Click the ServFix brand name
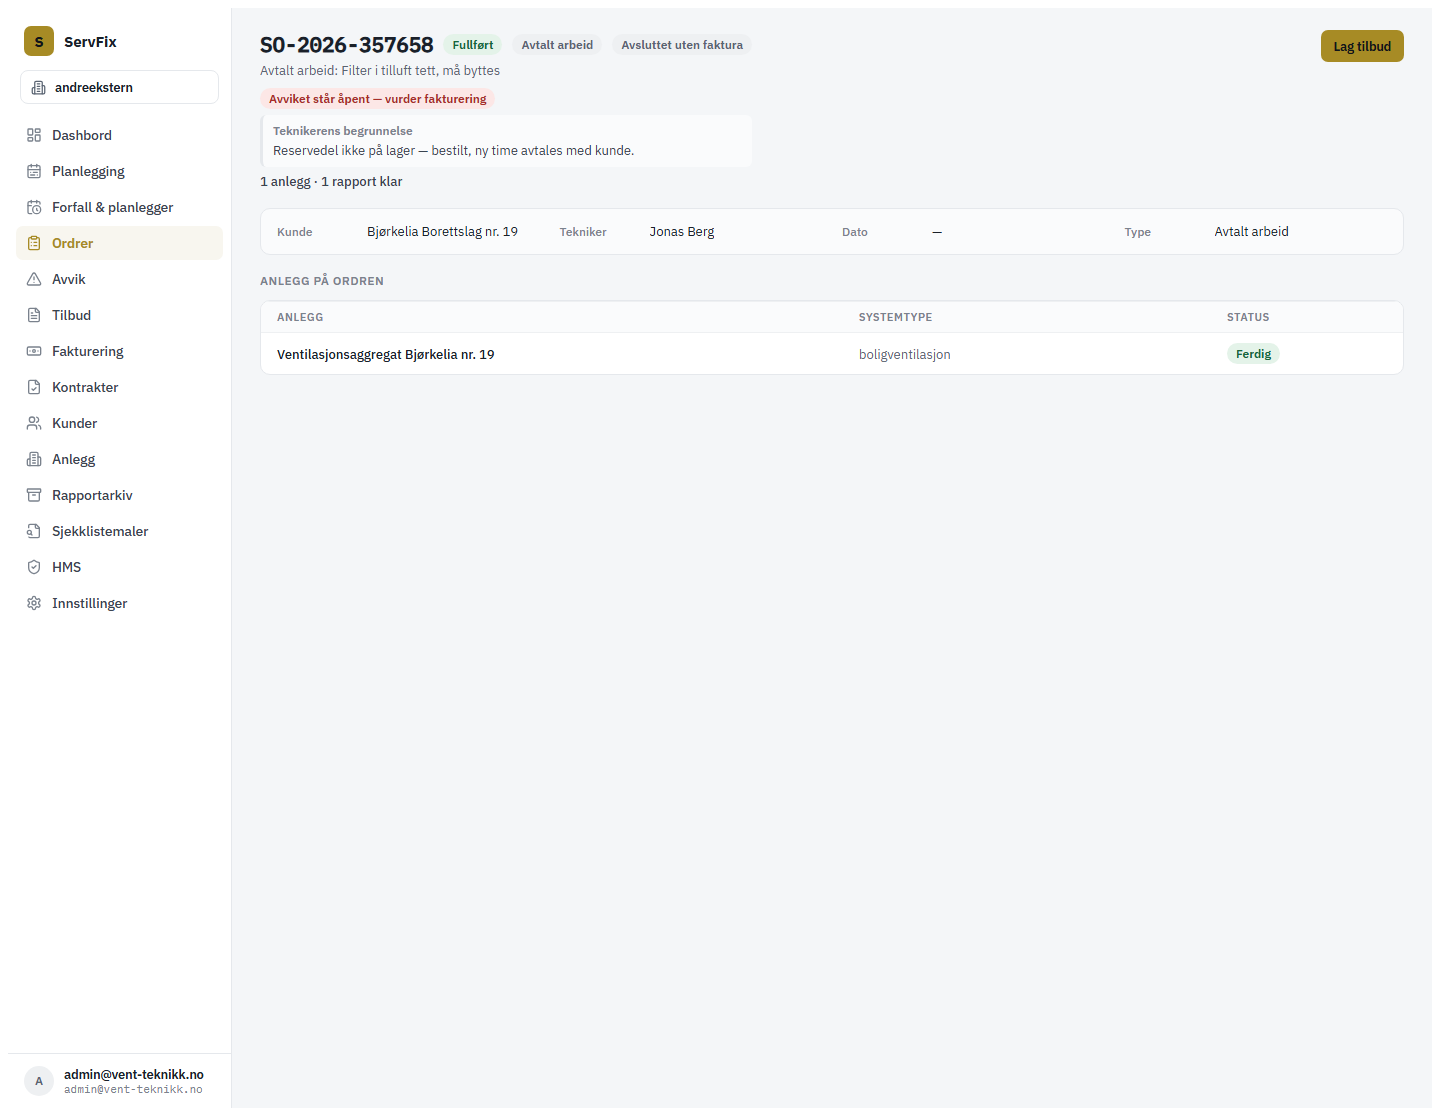 [x=90, y=41]
